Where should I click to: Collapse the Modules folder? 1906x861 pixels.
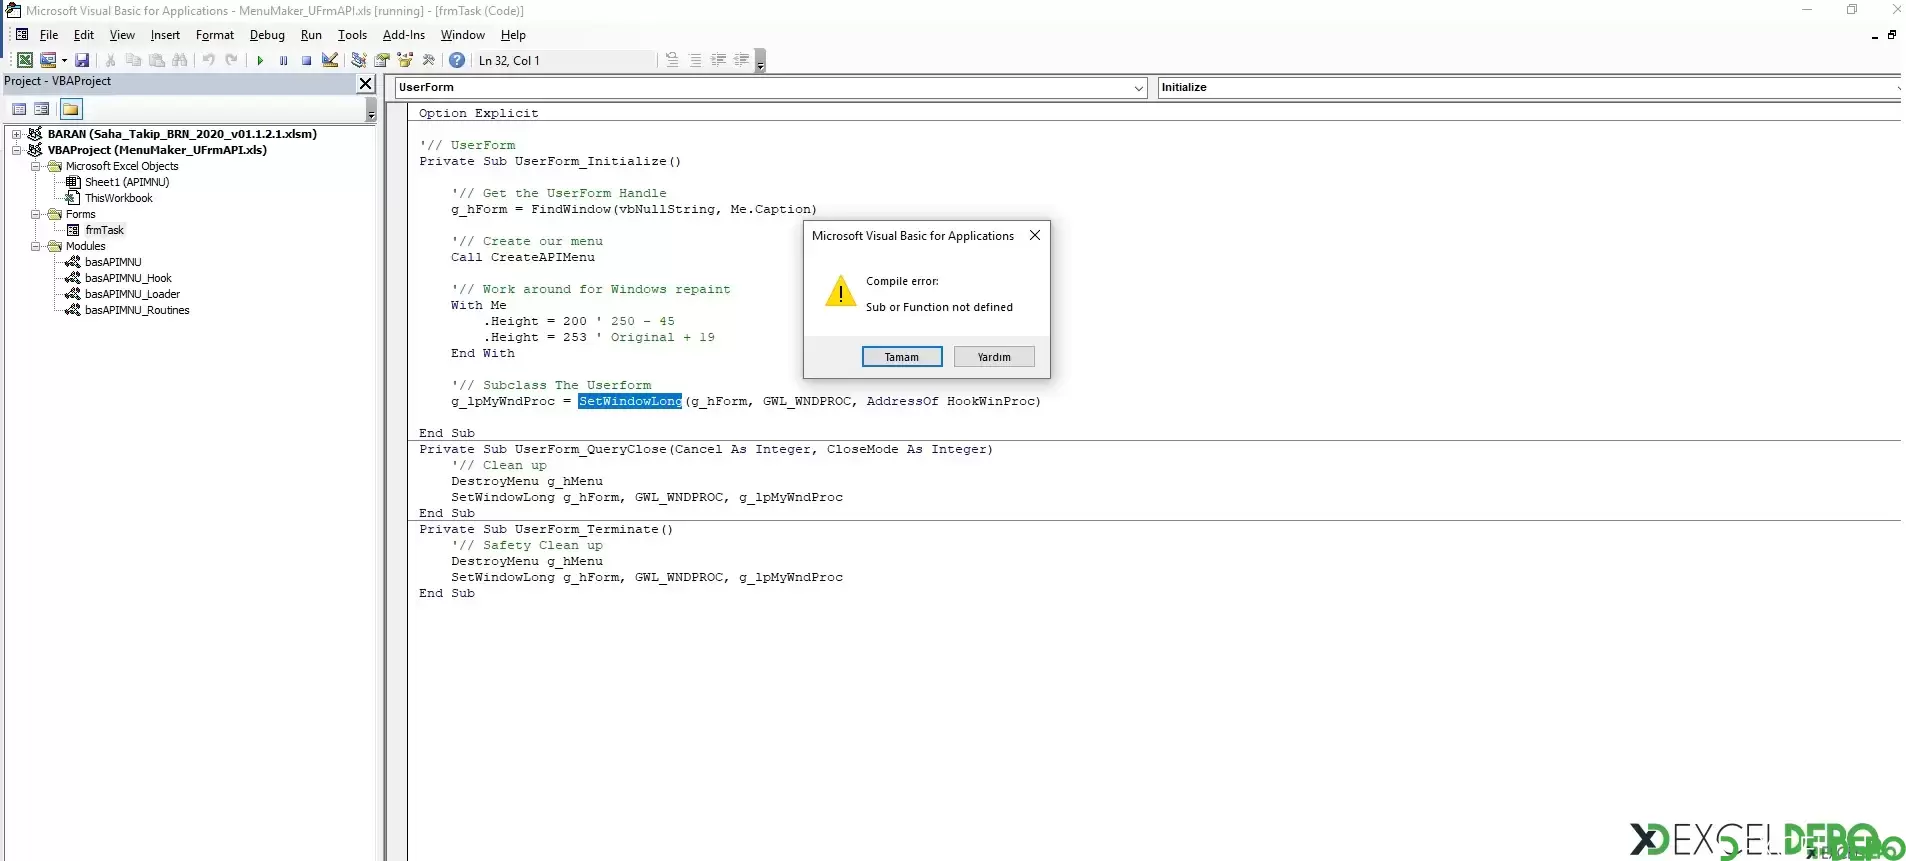pos(35,246)
